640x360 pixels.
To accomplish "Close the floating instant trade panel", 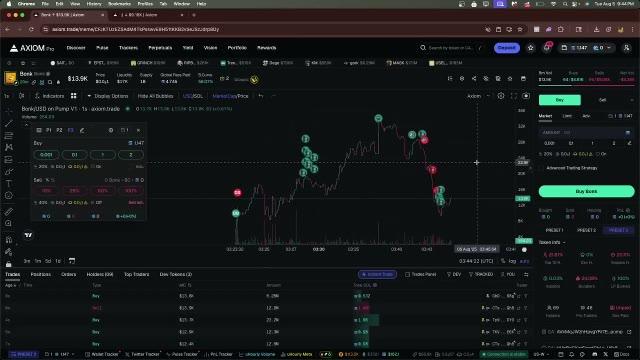I will [x=138, y=130].
